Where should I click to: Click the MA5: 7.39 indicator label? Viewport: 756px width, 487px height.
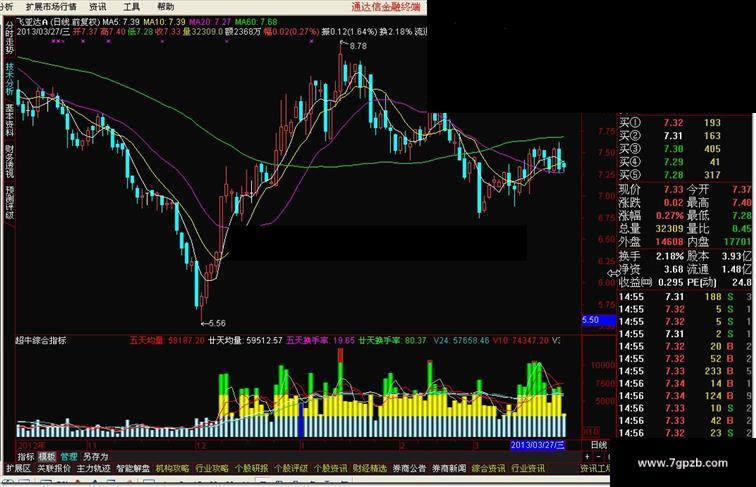pyautogui.click(x=121, y=22)
